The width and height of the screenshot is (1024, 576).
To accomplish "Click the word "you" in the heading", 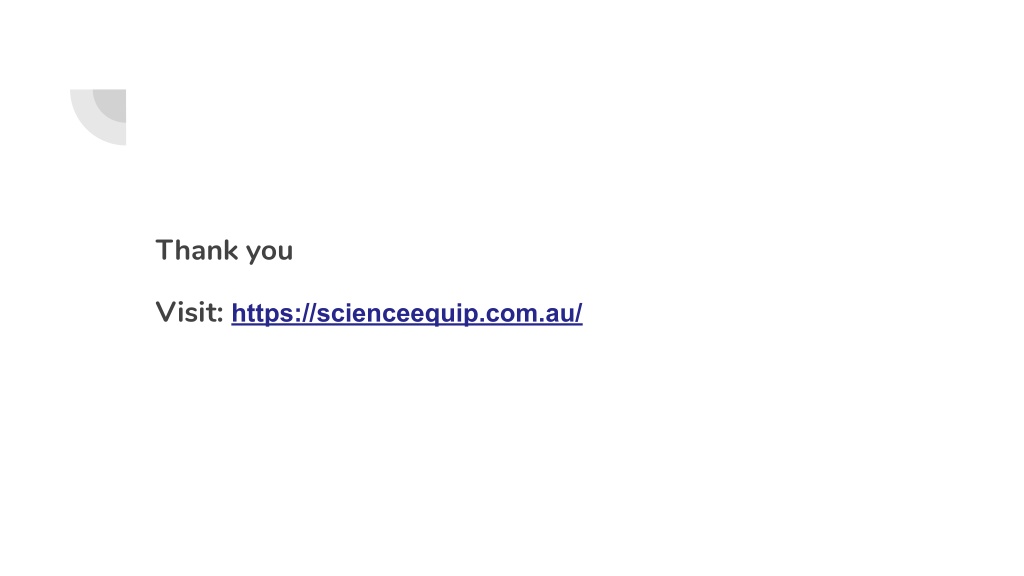I will (x=269, y=253).
